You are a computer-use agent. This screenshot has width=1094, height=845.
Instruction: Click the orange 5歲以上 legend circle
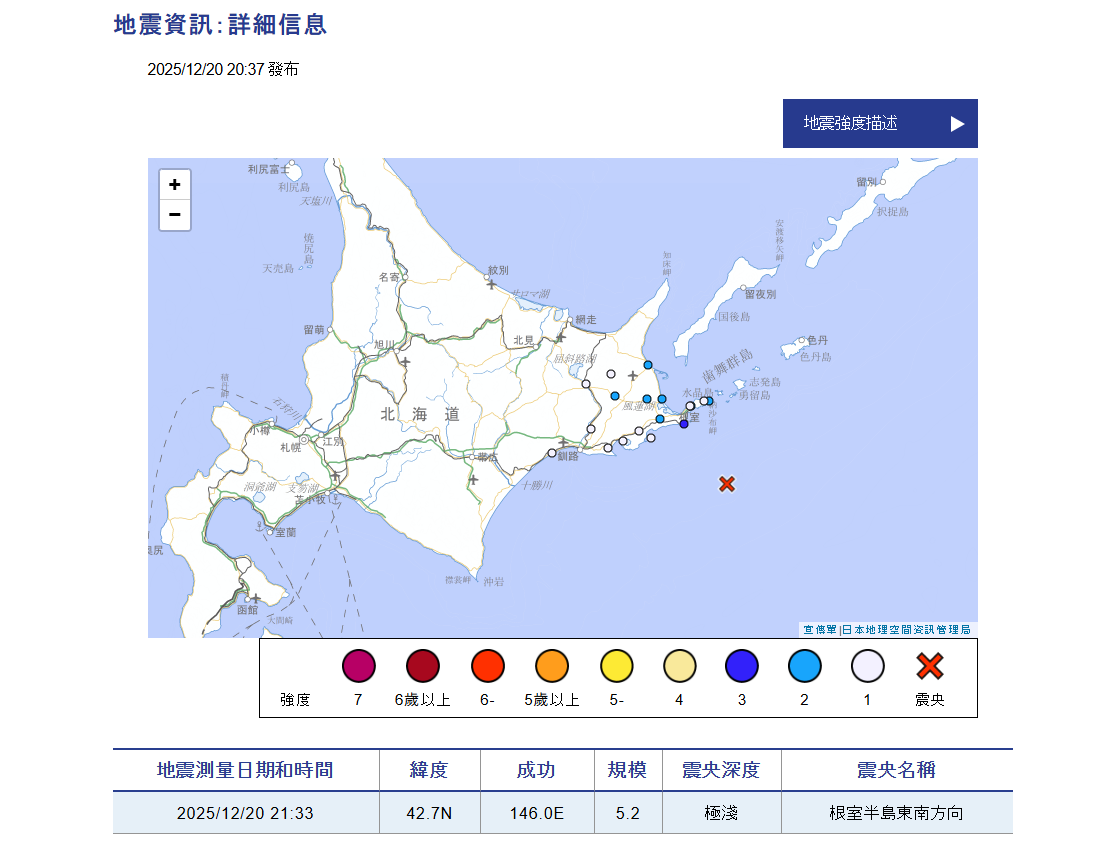pos(551,665)
